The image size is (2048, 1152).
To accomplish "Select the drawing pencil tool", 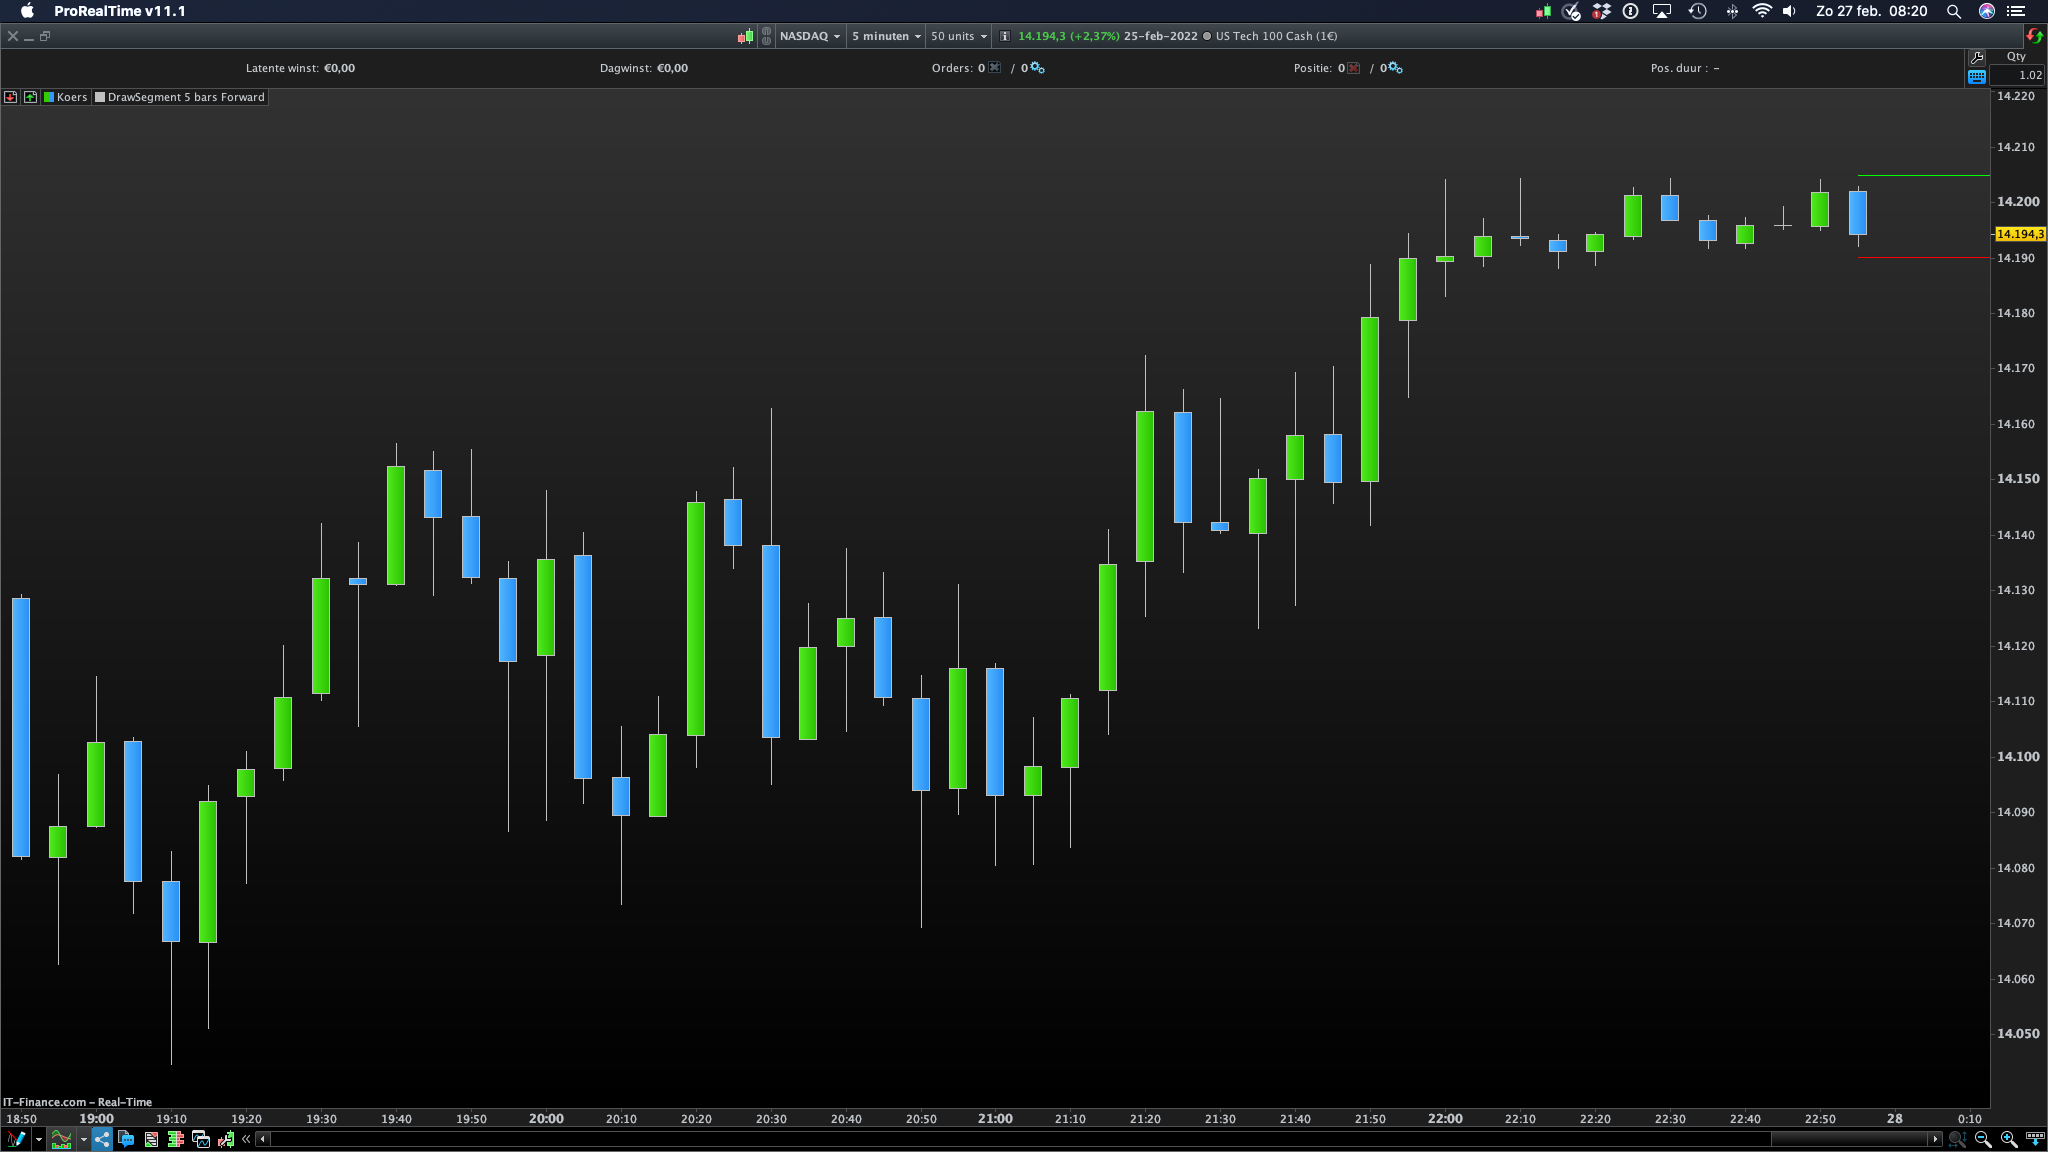I will click(16, 1139).
